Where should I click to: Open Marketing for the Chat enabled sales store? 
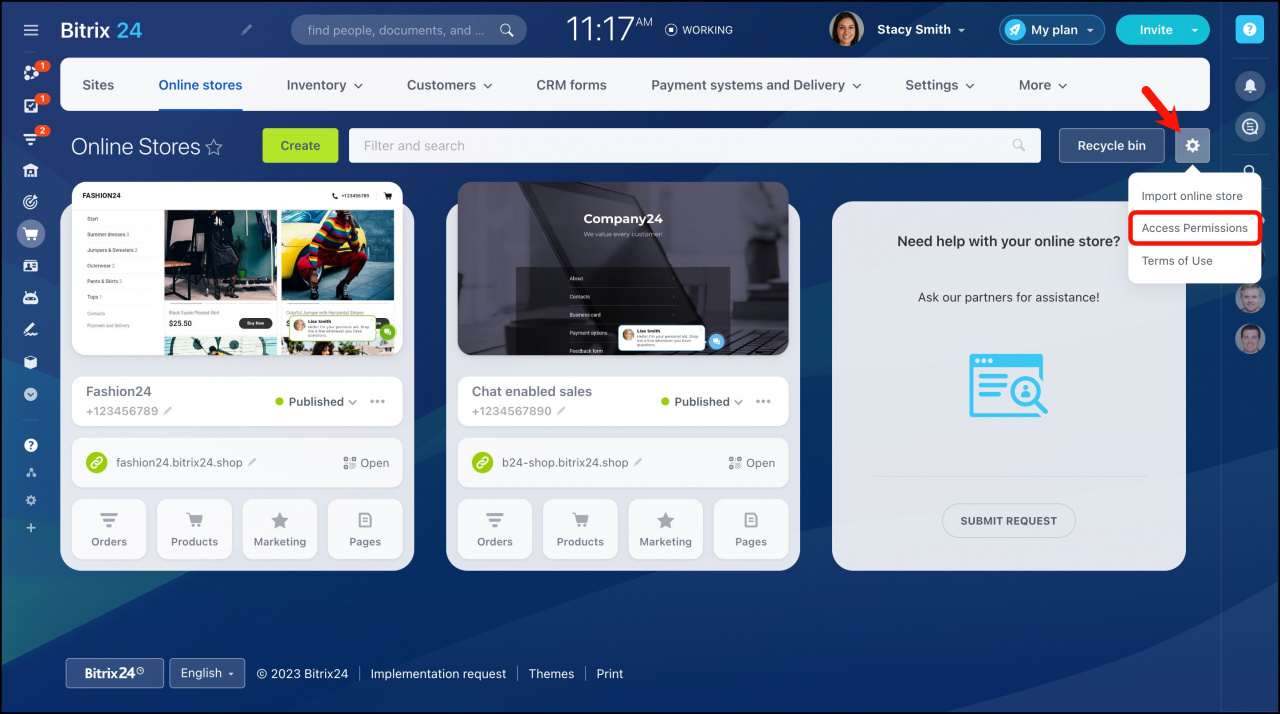(x=666, y=529)
